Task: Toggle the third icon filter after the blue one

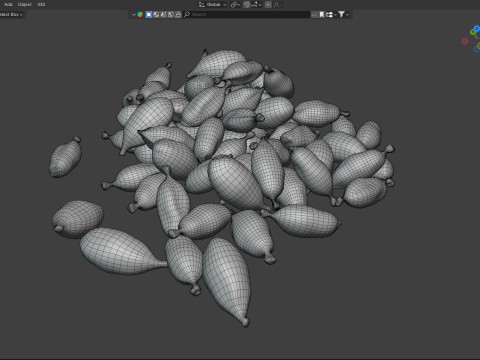Action: [x=163, y=14]
